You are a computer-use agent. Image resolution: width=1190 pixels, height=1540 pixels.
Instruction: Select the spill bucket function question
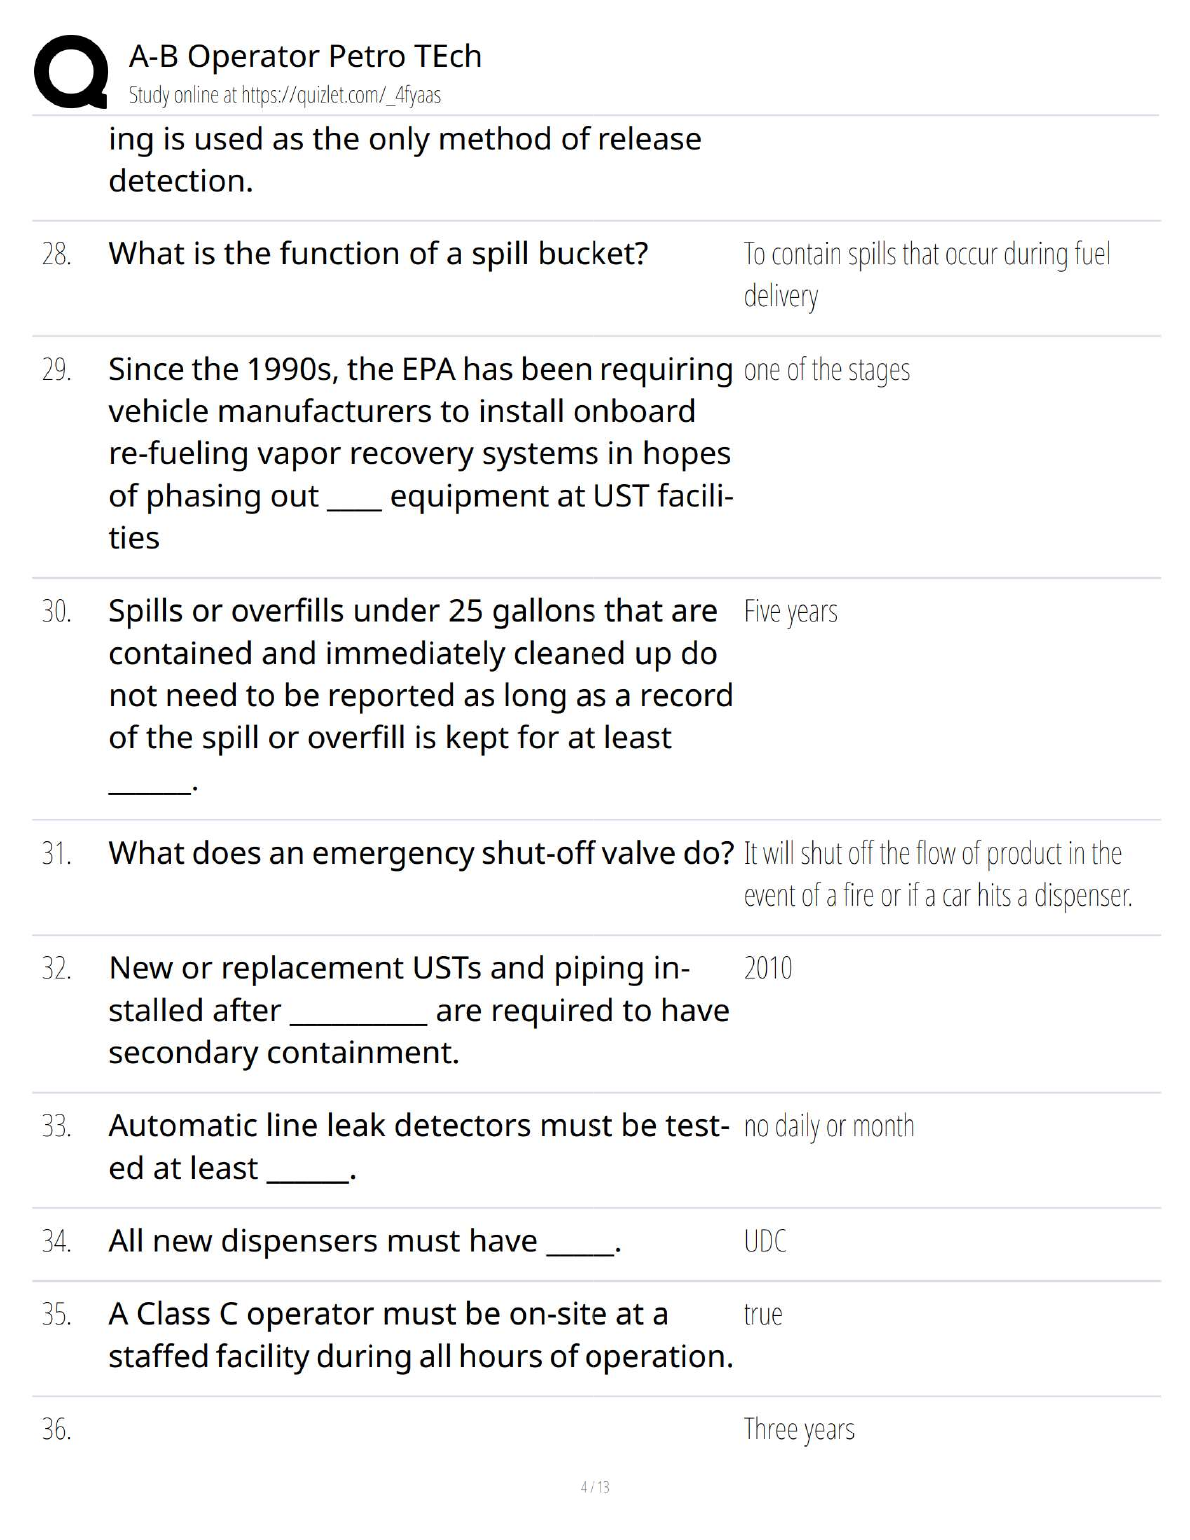pyautogui.click(x=378, y=254)
